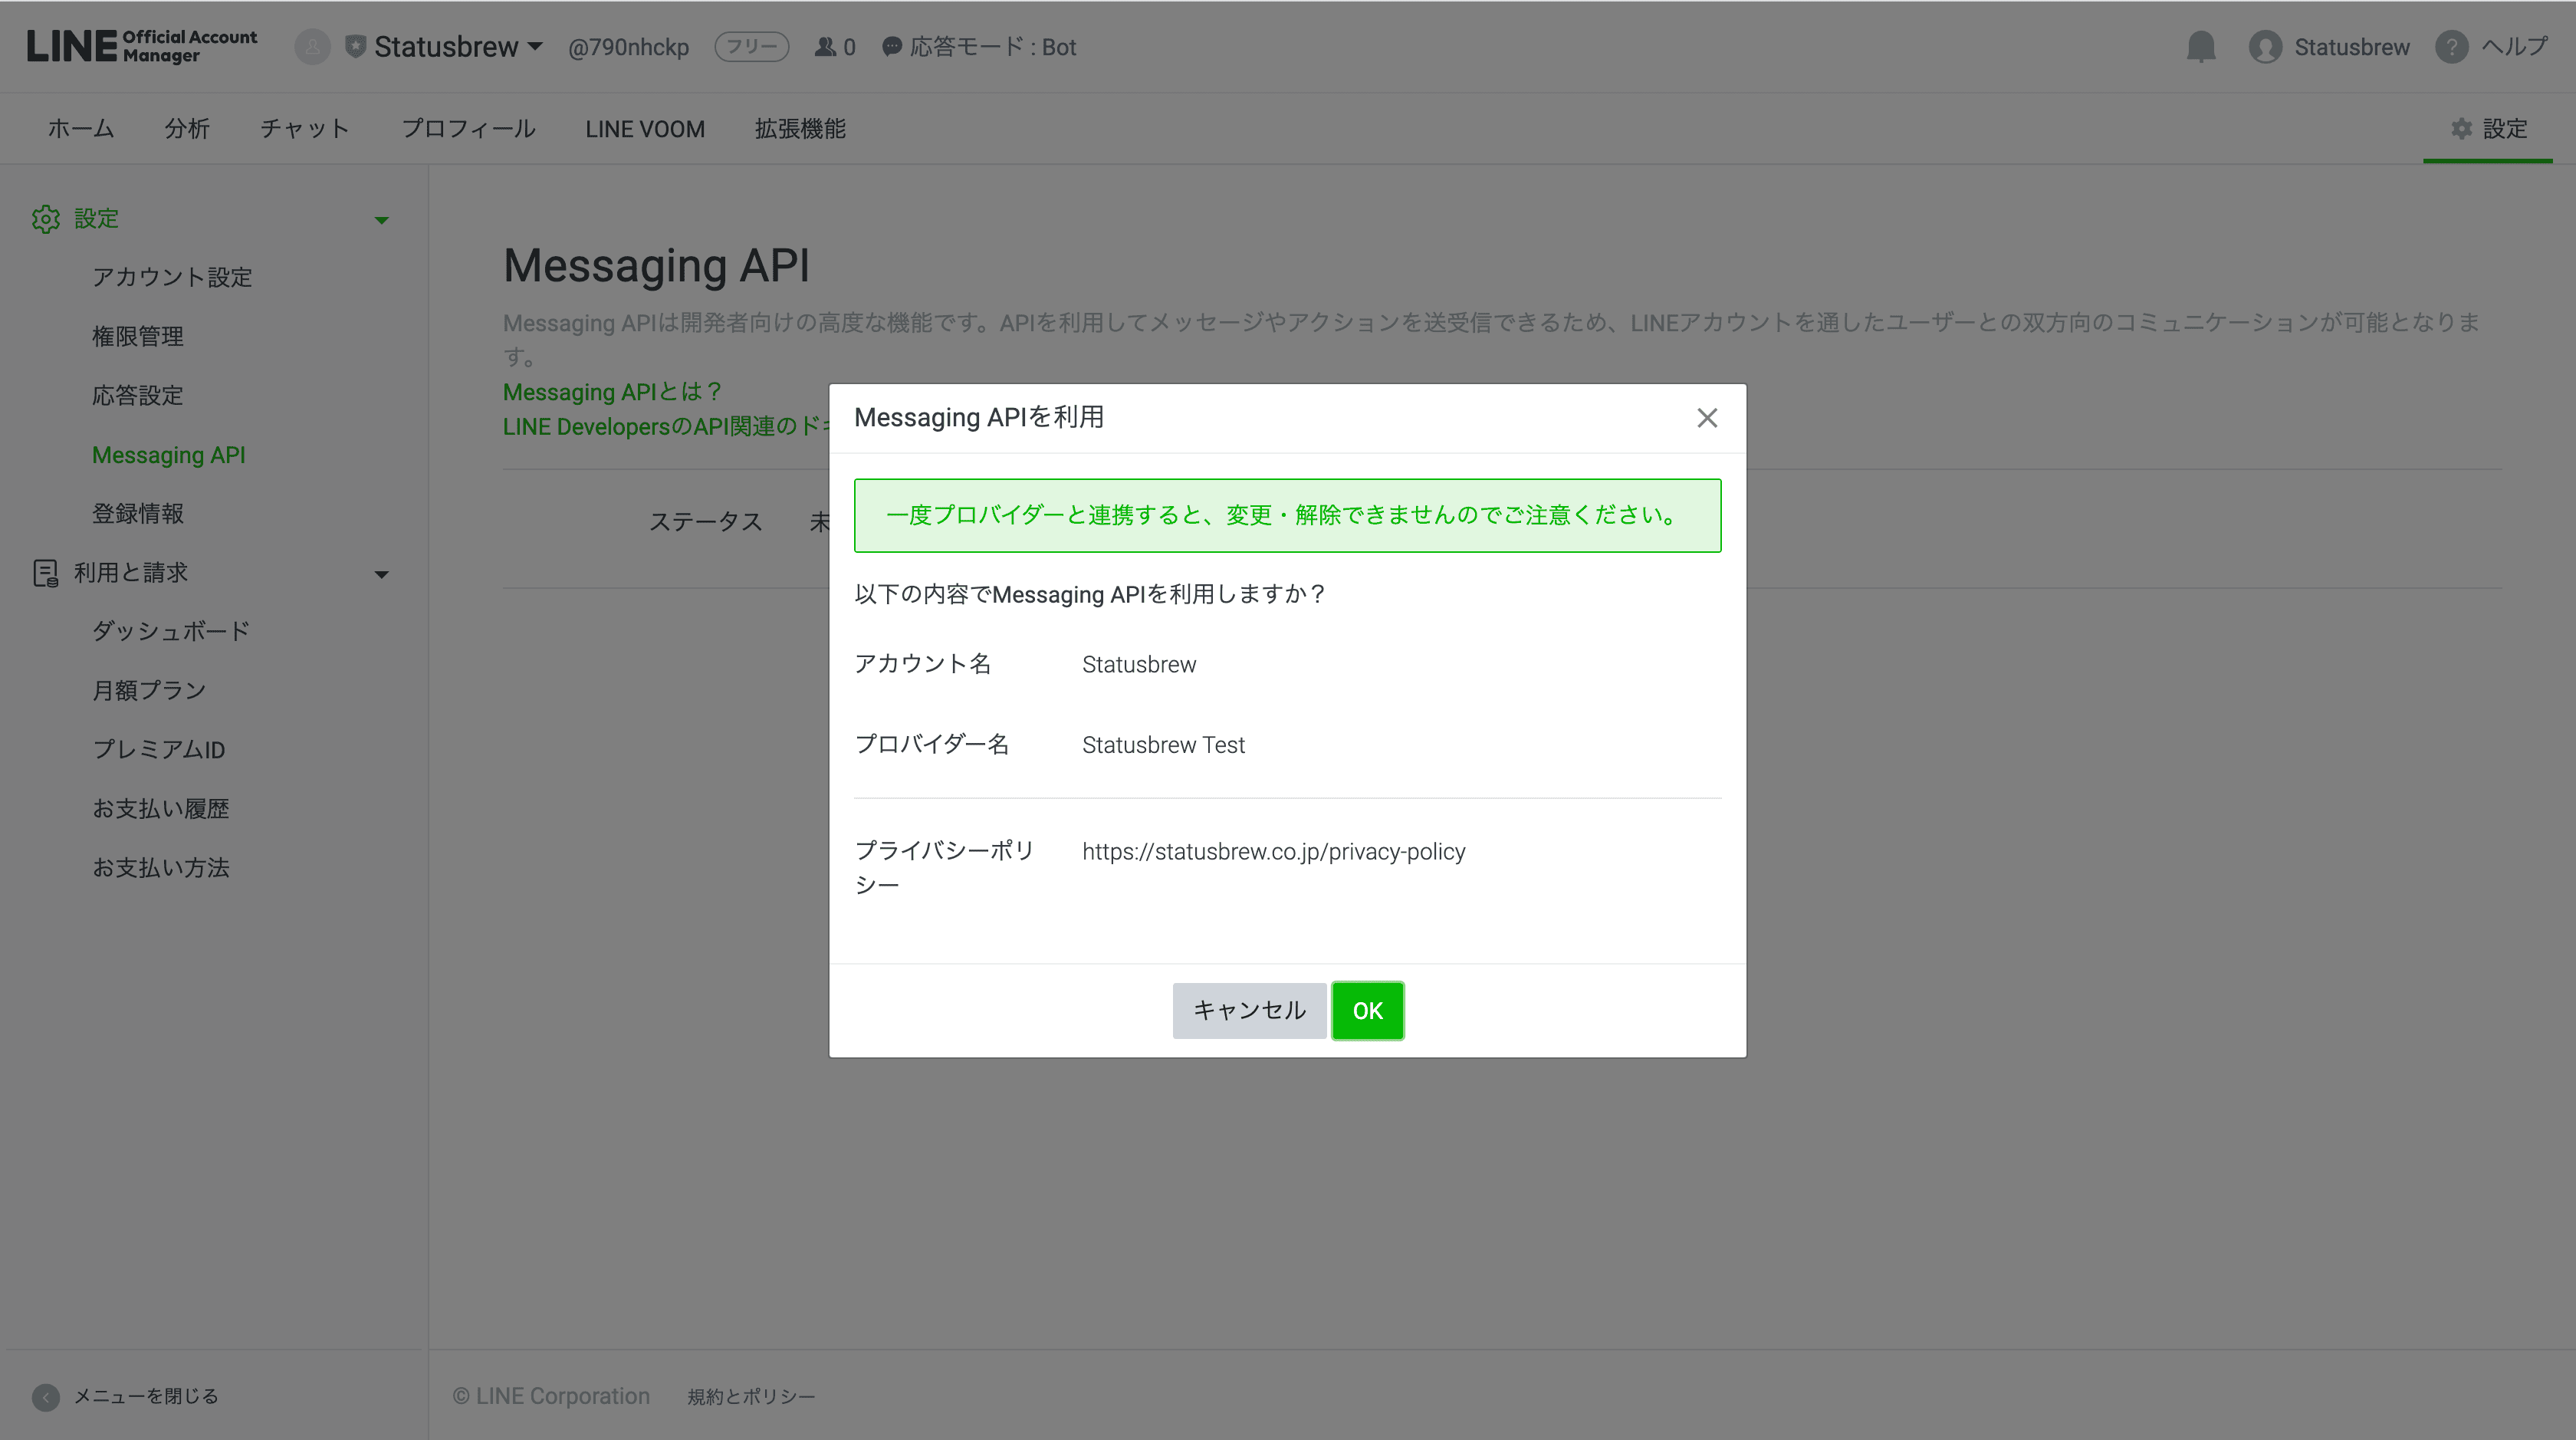Collapse the 設定 sidebar section arrow
Viewport: 2576px width, 1440px height.
click(x=381, y=220)
